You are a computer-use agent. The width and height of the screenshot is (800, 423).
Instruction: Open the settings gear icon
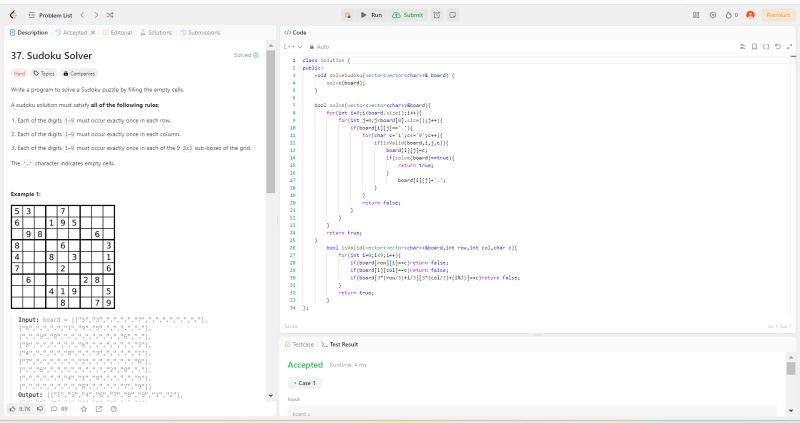[x=713, y=15]
